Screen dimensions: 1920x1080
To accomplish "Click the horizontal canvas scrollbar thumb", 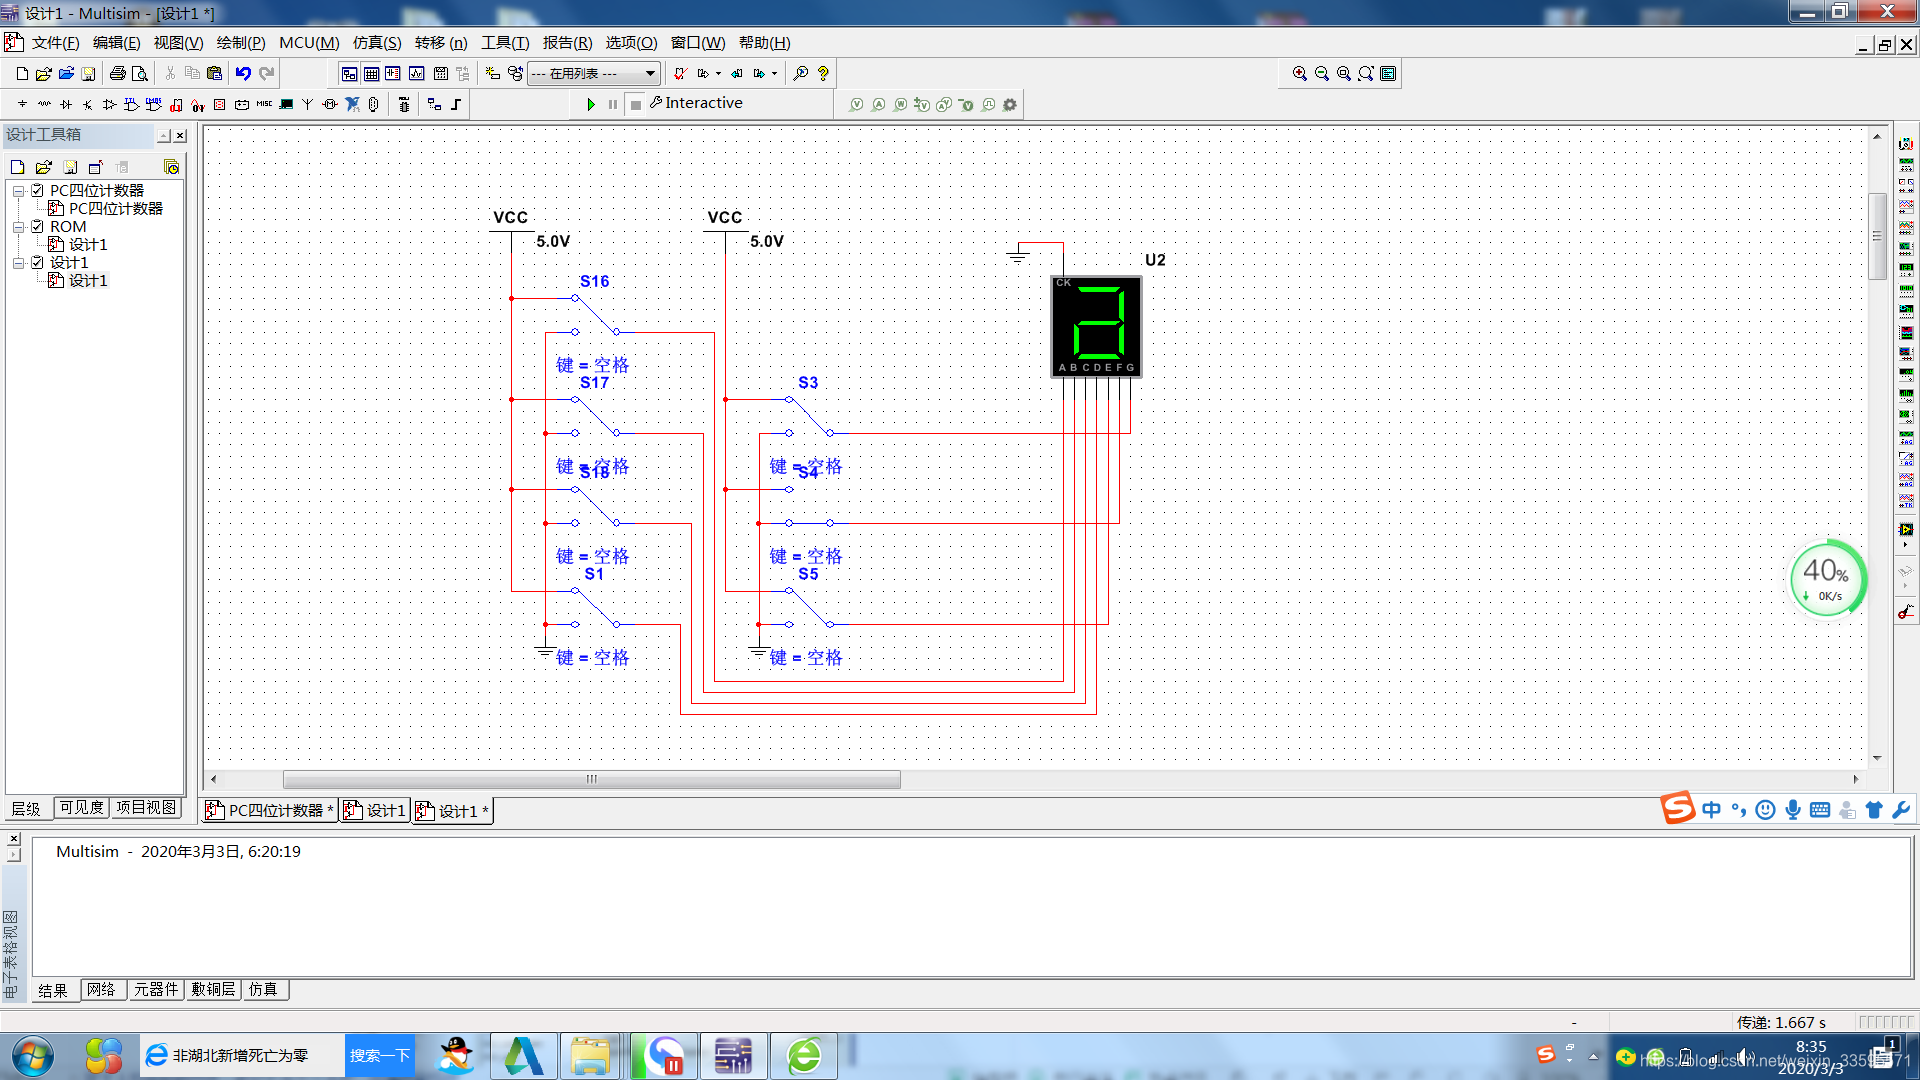I will click(591, 780).
